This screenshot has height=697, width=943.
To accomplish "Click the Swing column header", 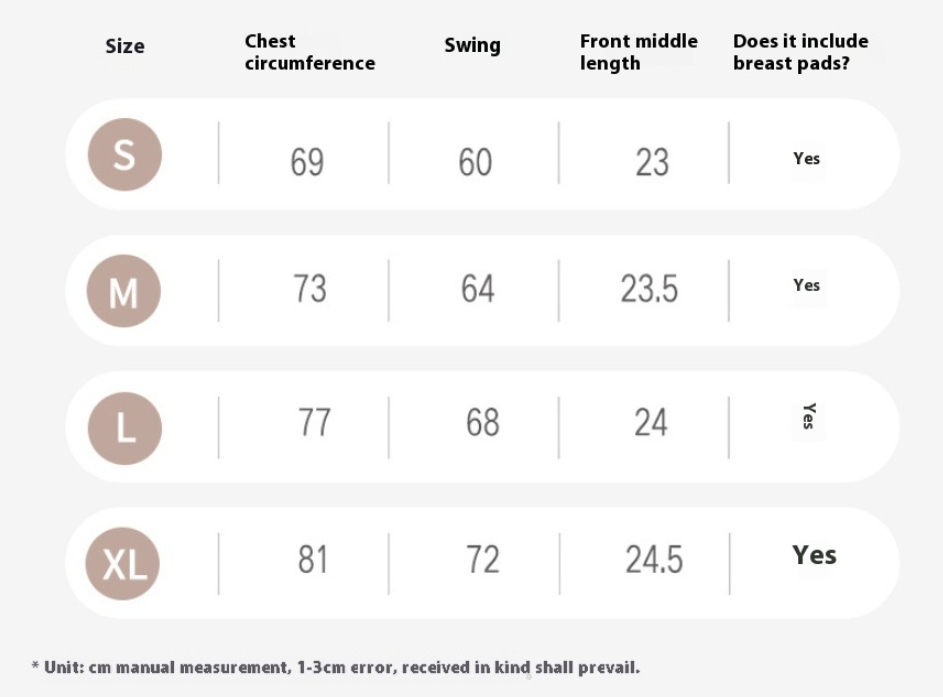I will (472, 46).
